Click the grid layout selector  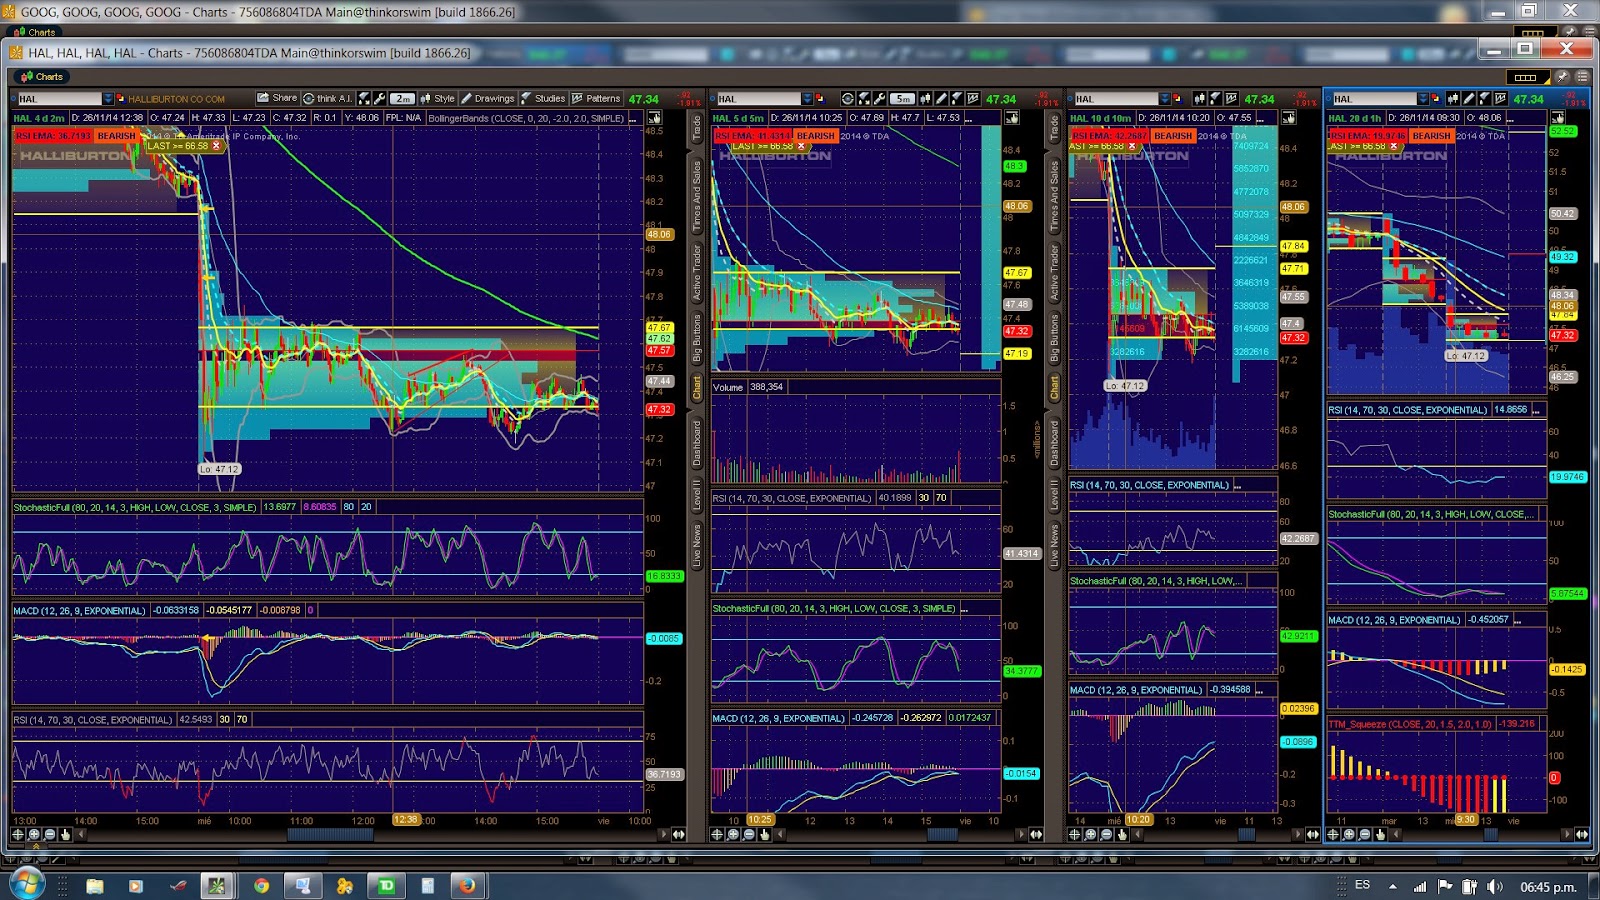click(1526, 77)
